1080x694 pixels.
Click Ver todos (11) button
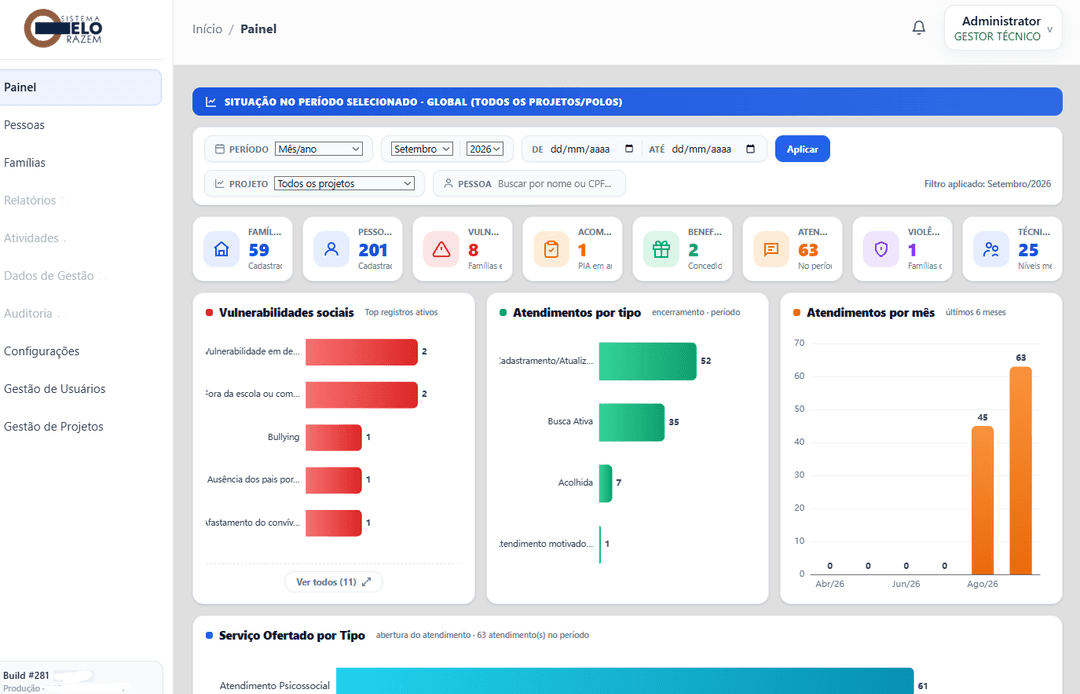(x=333, y=582)
